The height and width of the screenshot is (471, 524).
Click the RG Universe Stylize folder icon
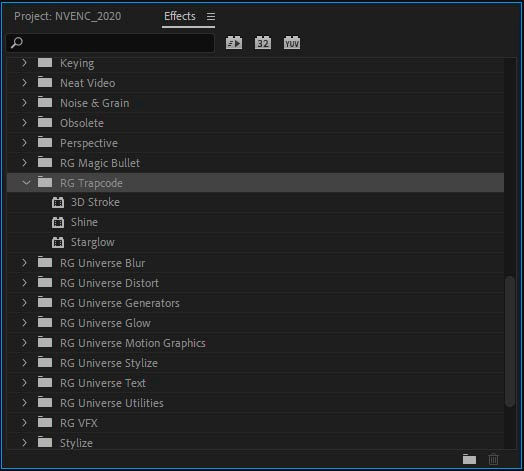point(45,362)
